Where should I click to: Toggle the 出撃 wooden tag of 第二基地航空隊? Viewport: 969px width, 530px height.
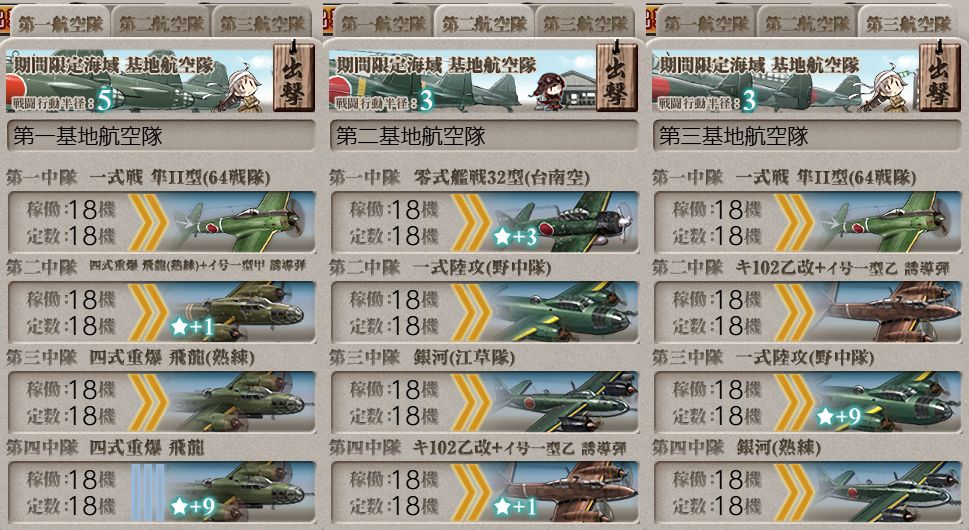pos(616,77)
